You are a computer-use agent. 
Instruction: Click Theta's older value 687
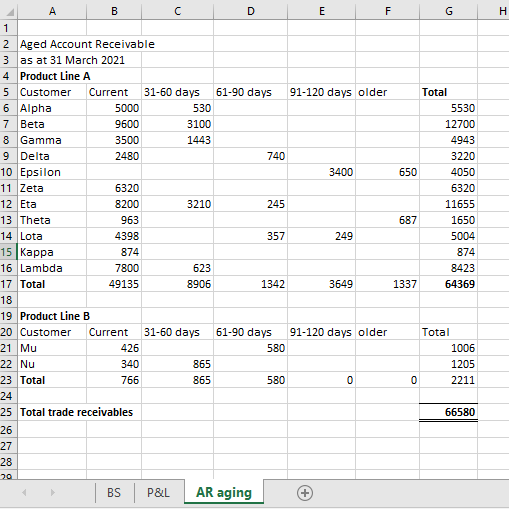[387, 220]
